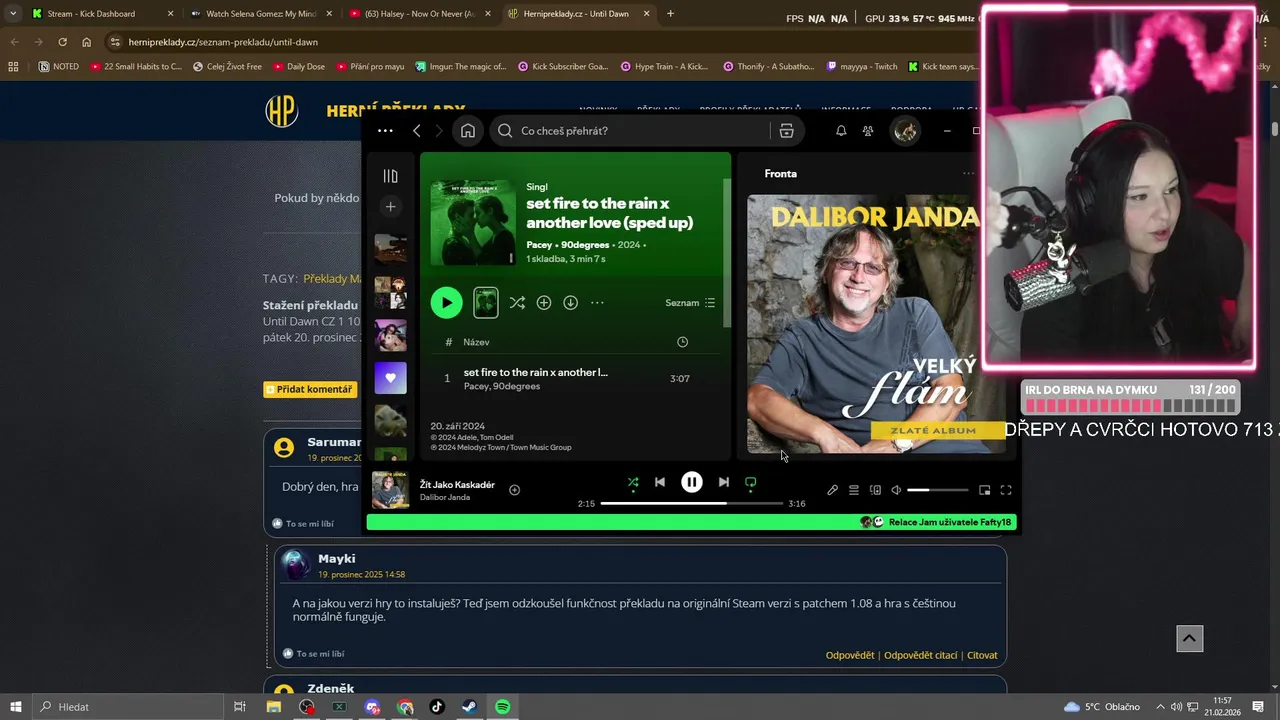
Task: Open Spotify notifications bell
Action: [841, 131]
